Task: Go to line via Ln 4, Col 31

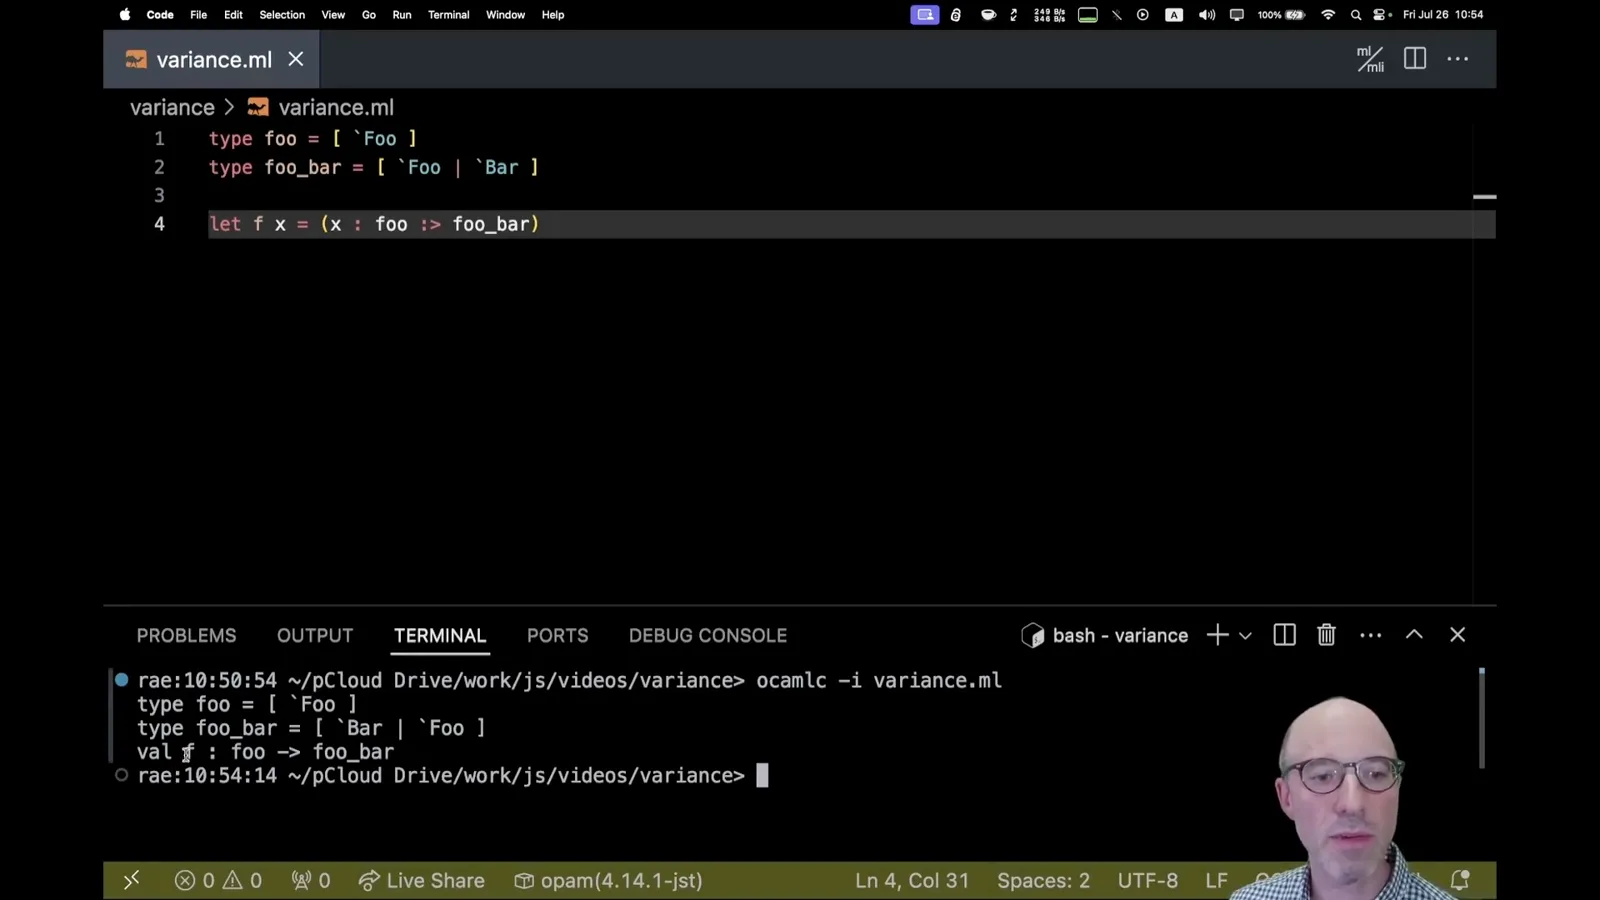Action: [x=912, y=880]
